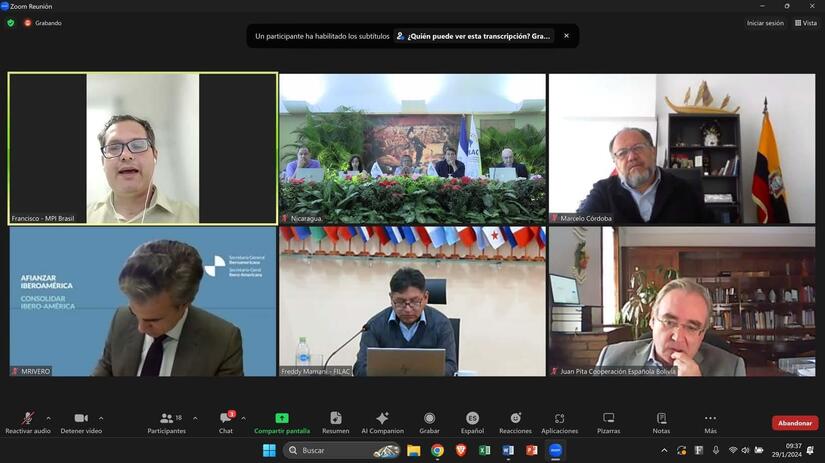Screen dimensions: 825x463
Task: Click the Grabar record button
Action: [x=429, y=419]
